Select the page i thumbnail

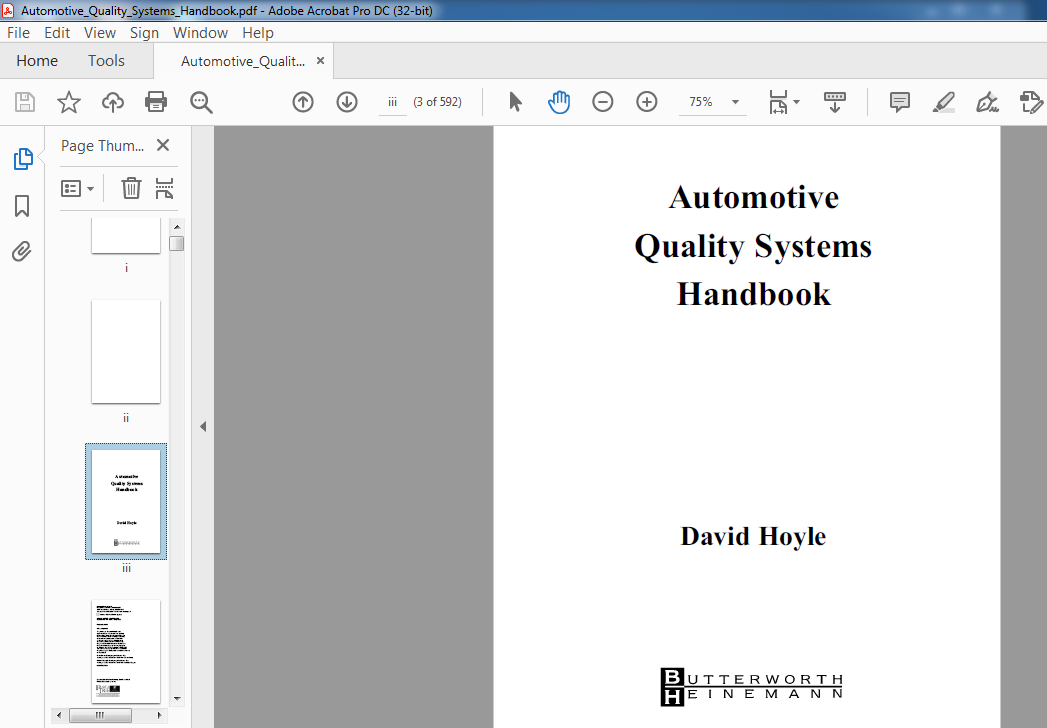coord(126,235)
